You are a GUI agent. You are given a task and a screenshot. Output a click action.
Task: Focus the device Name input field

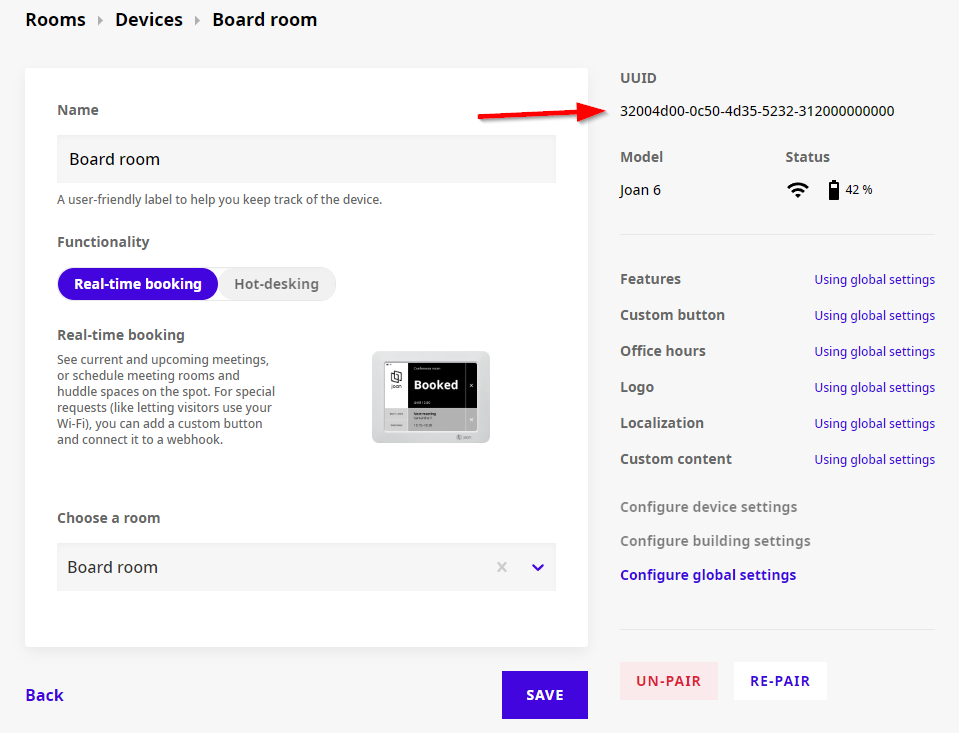tap(306, 159)
